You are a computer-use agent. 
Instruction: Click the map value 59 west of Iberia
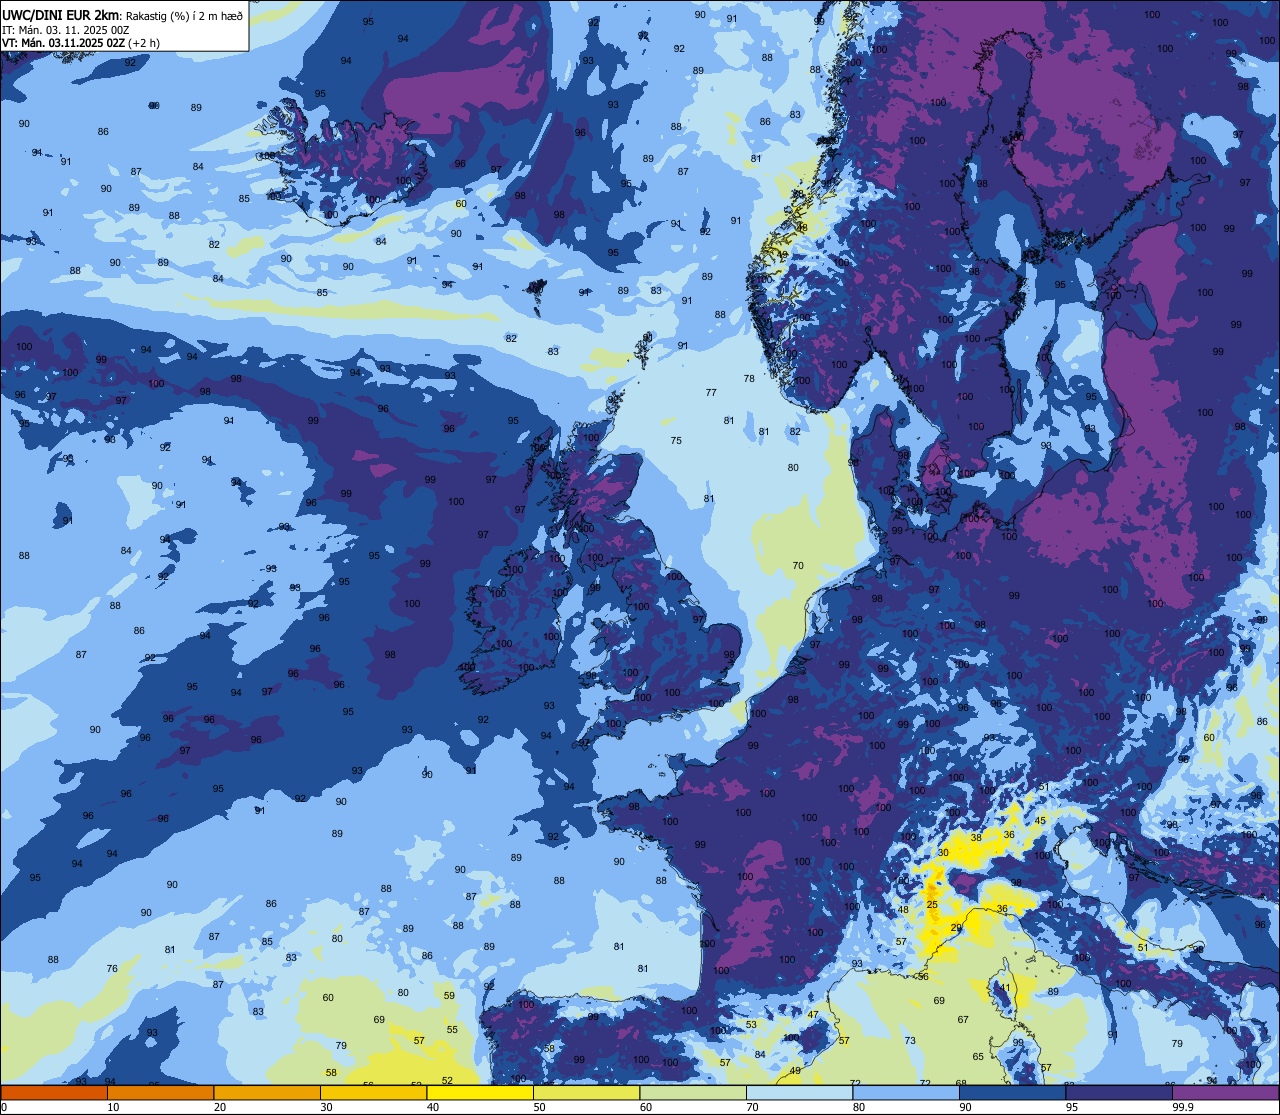click(449, 995)
